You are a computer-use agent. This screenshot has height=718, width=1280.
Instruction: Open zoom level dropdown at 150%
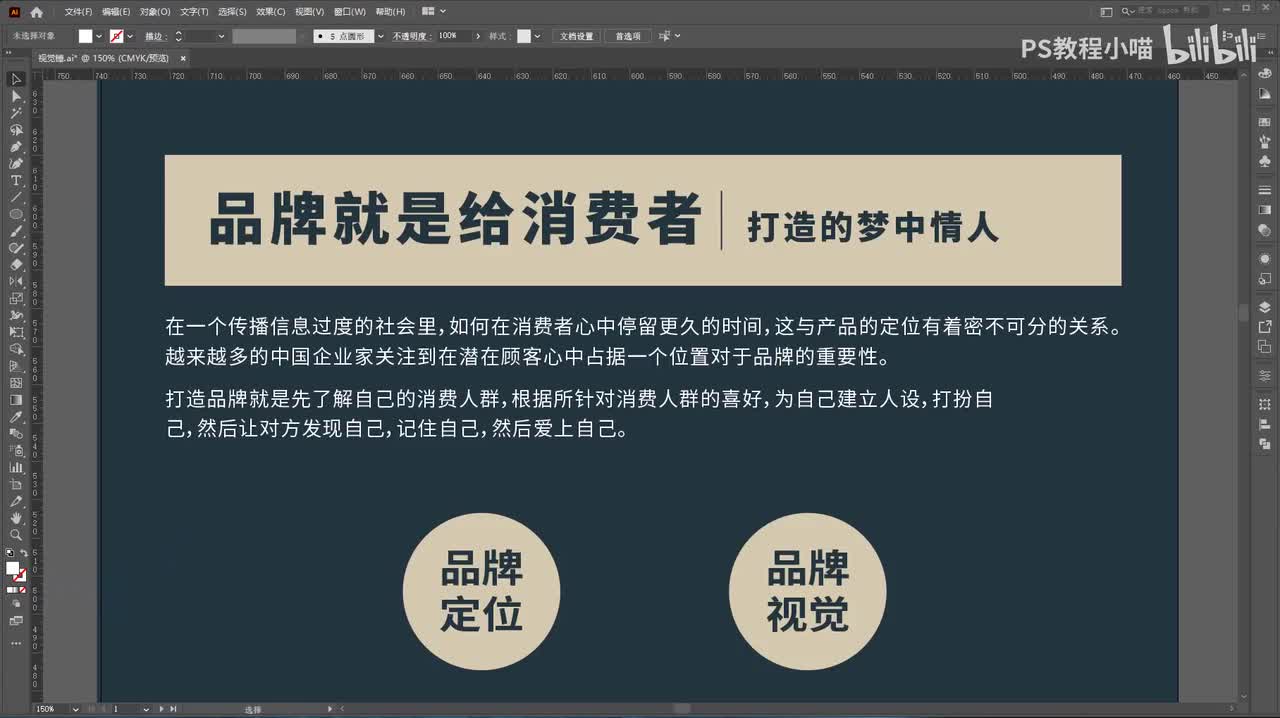(75, 709)
